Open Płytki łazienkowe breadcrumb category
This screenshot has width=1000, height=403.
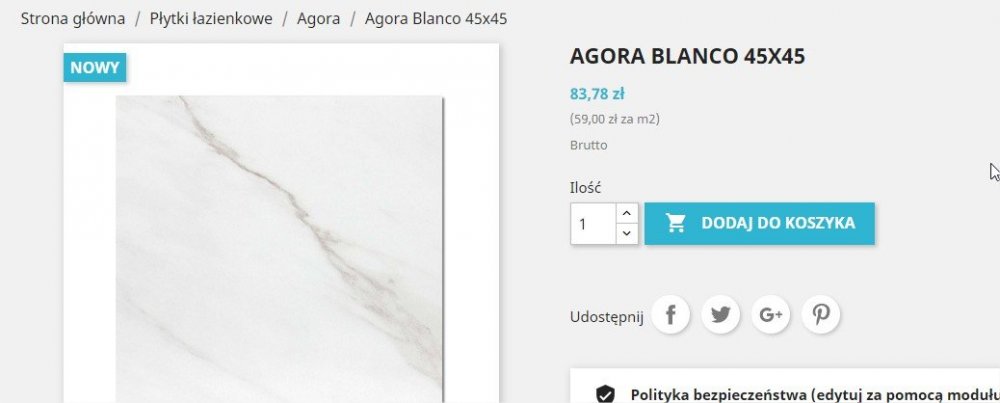tap(211, 18)
